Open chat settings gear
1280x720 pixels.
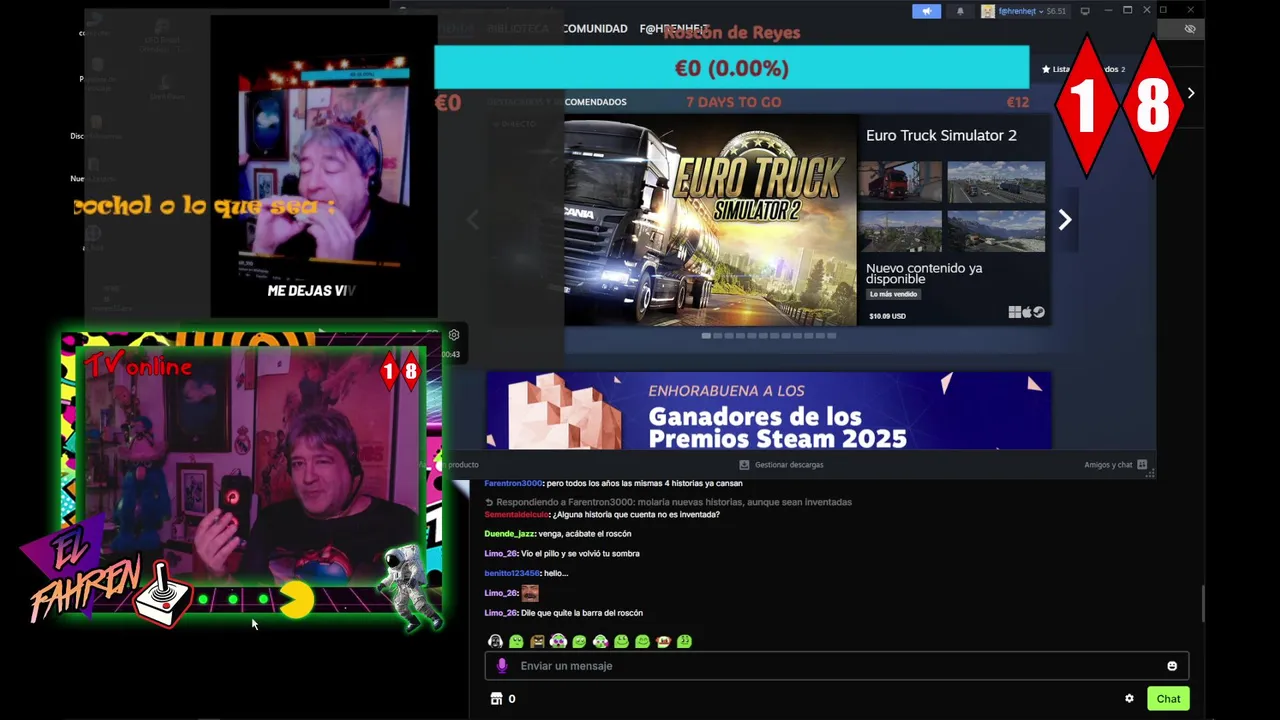[1129, 699]
